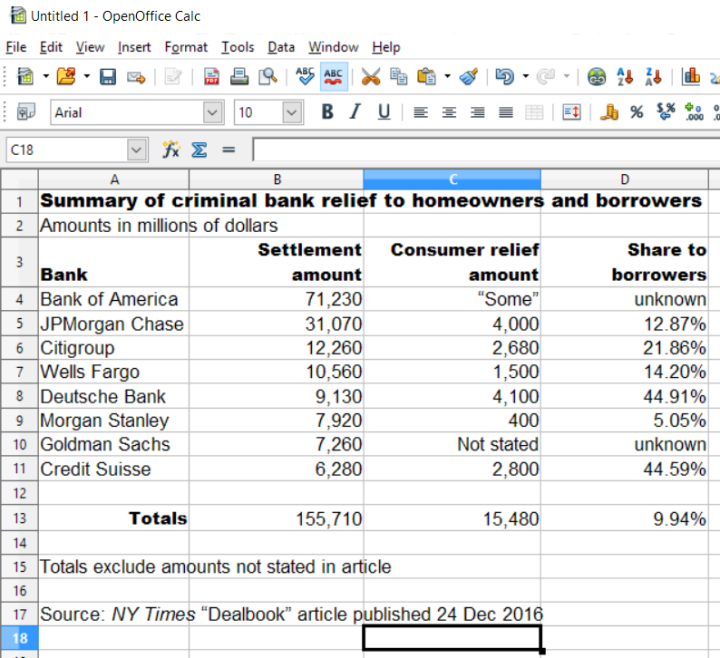Center cell content horizontally
The image size is (720, 658).
(449, 112)
